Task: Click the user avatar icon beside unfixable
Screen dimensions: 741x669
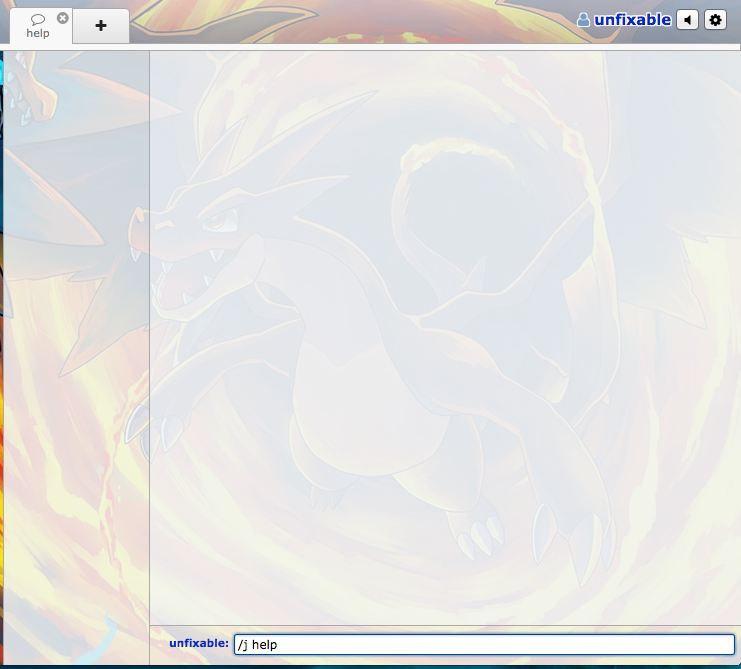Action: 584,20
